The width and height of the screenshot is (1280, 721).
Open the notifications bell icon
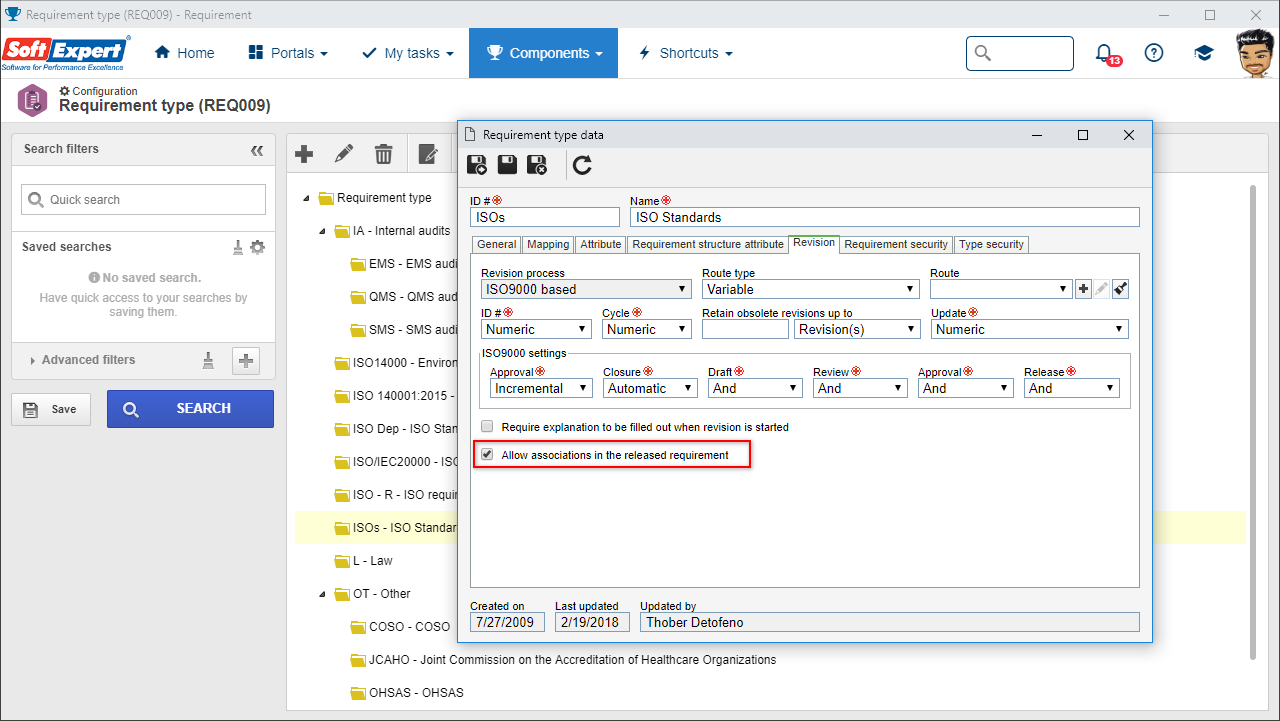pyautogui.click(x=1104, y=53)
